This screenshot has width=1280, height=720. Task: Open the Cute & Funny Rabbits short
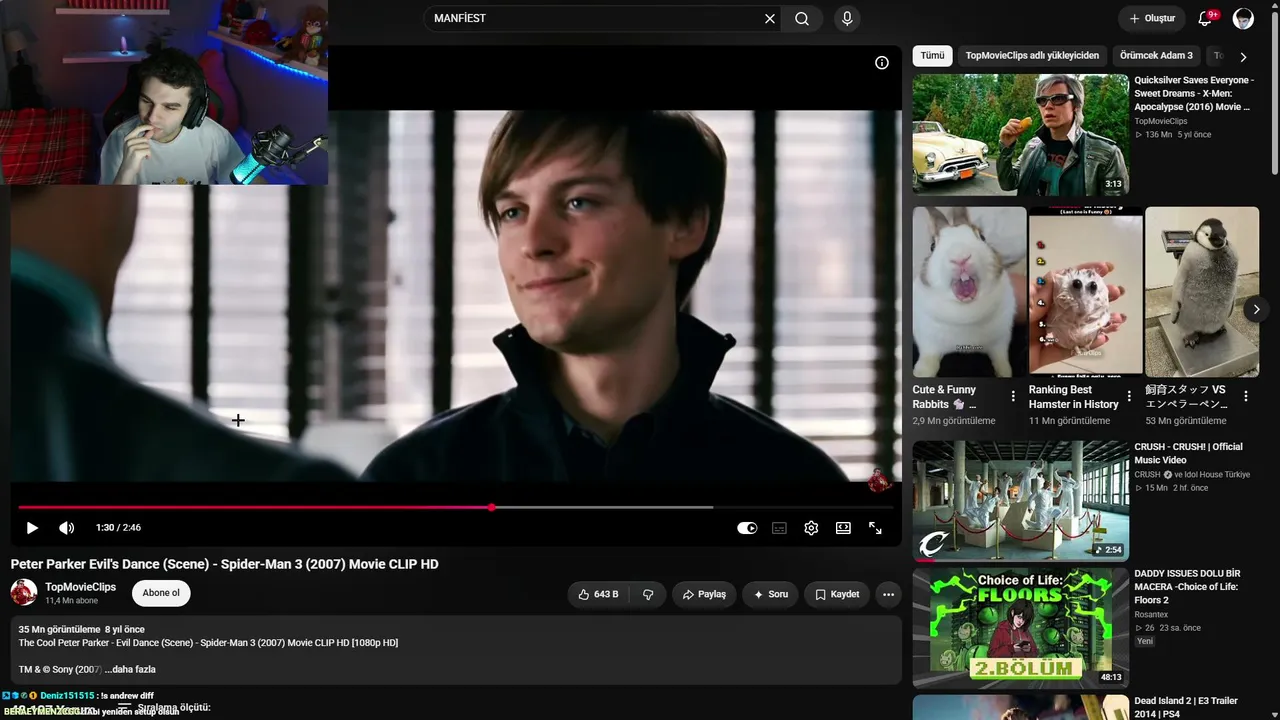pos(969,292)
